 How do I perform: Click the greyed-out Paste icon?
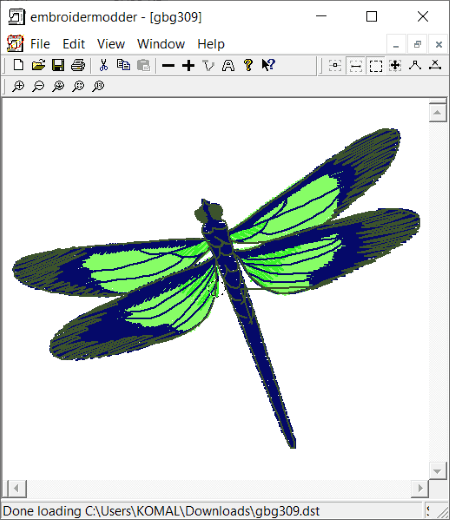(143, 65)
